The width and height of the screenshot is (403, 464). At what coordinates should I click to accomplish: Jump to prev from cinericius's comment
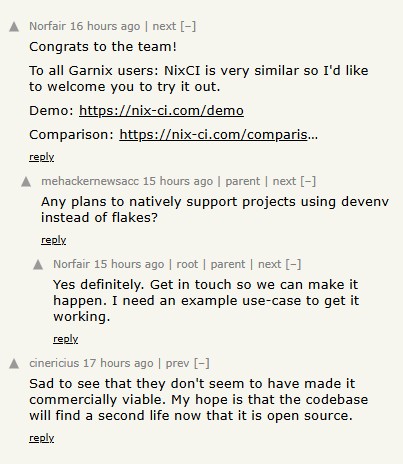coord(177,363)
